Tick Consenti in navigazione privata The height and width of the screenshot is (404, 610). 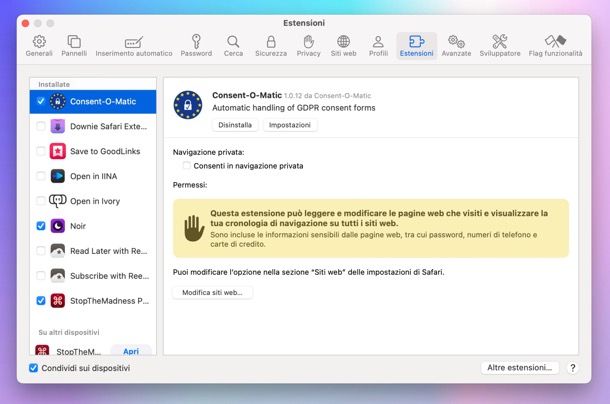186,166
